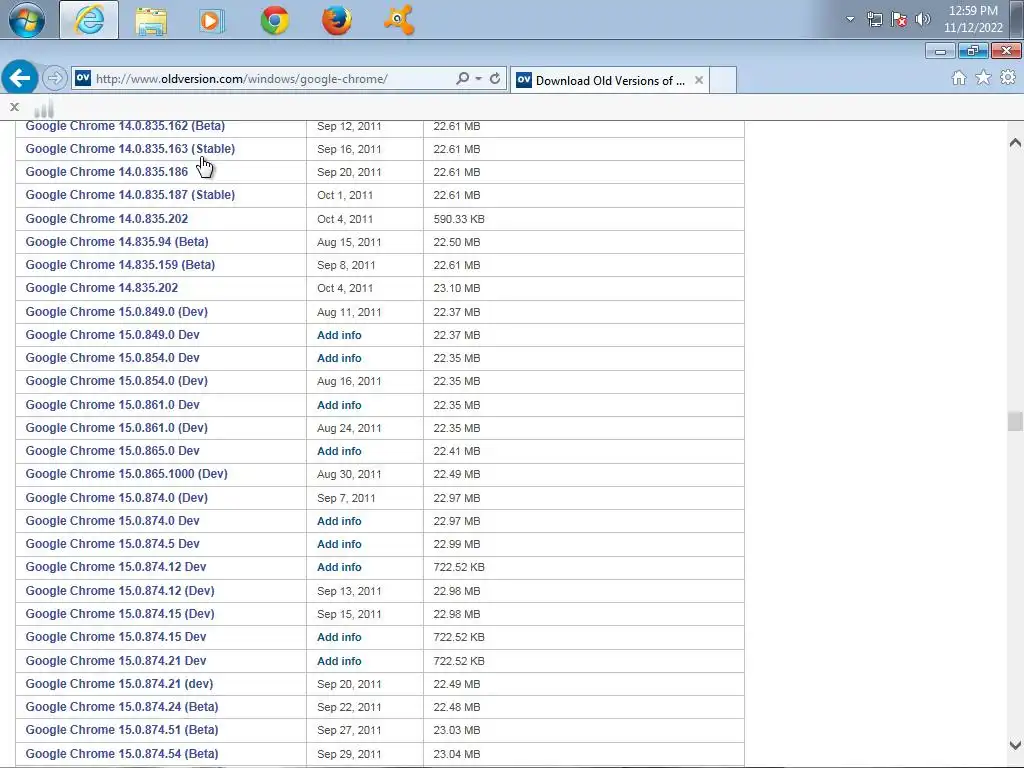The image size is (1024, 768).
Task: Open Google Chrome 14.835.159 (Beta) link
Action: [x=120, y=264]
